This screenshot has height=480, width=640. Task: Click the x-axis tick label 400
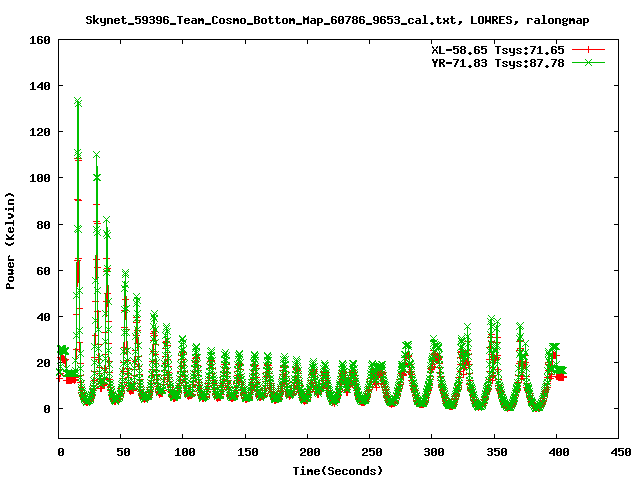(x=559, y=452)
